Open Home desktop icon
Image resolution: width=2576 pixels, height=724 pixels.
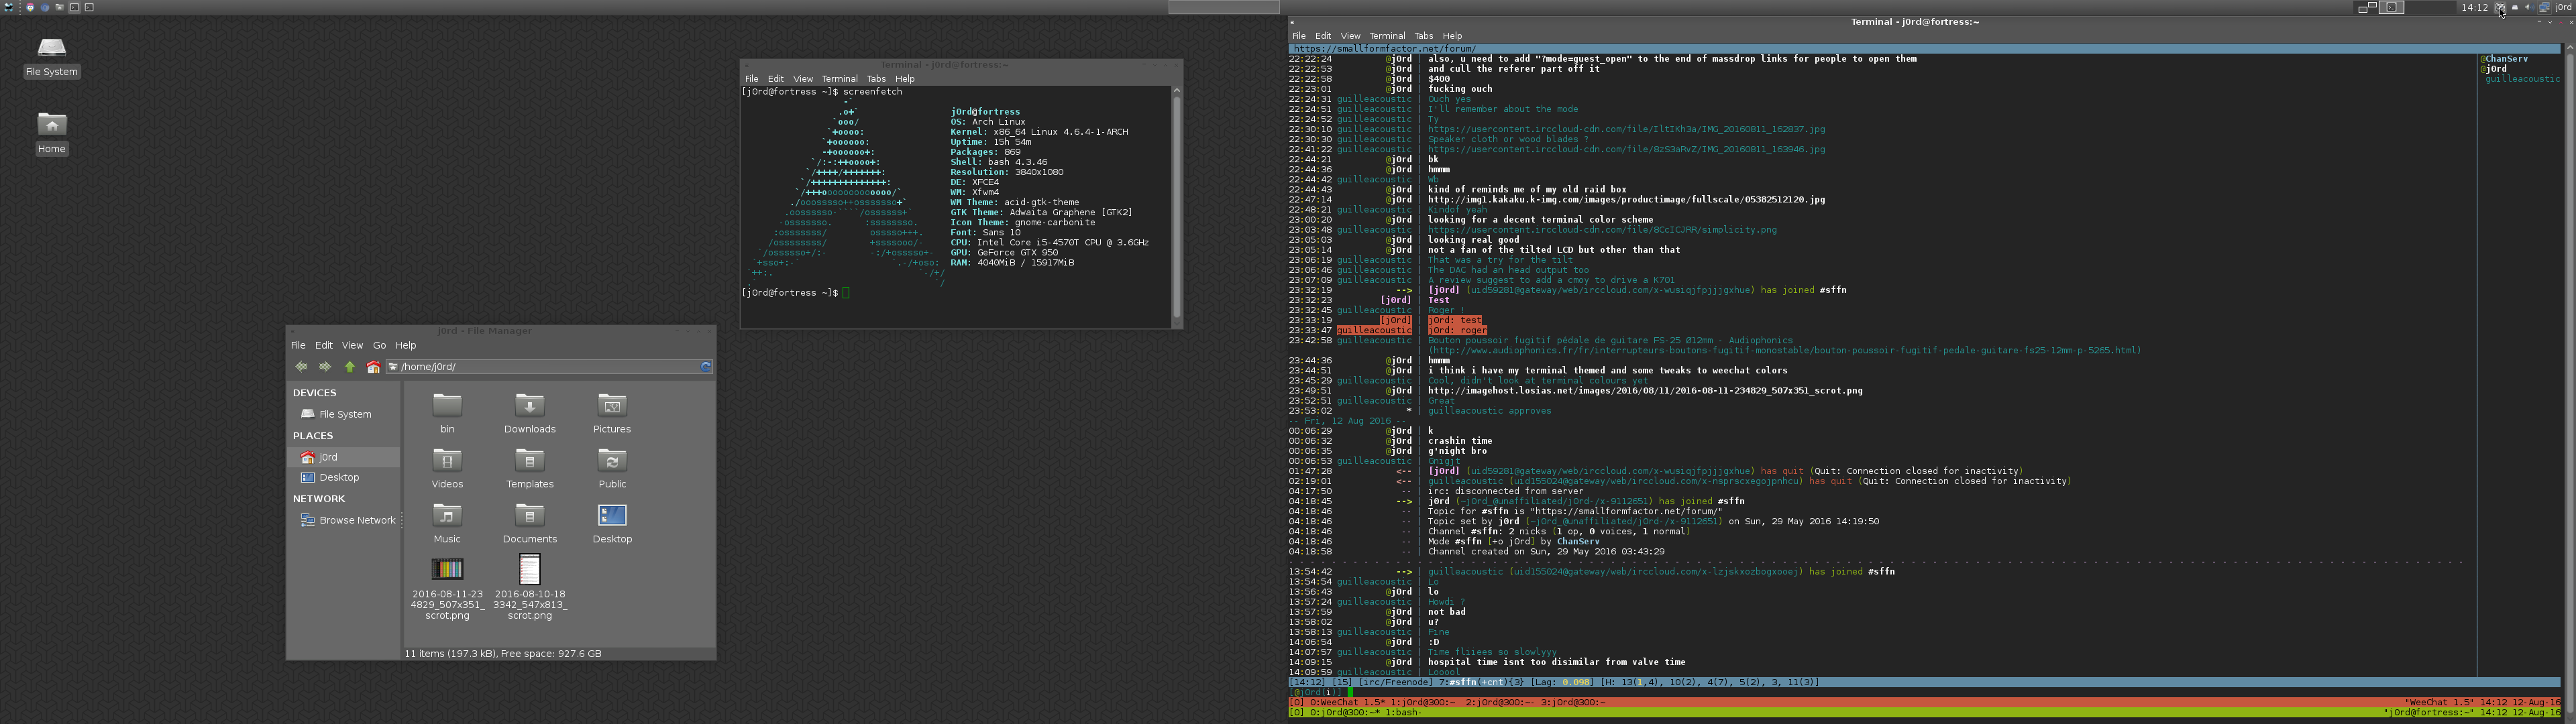point(52,134)
